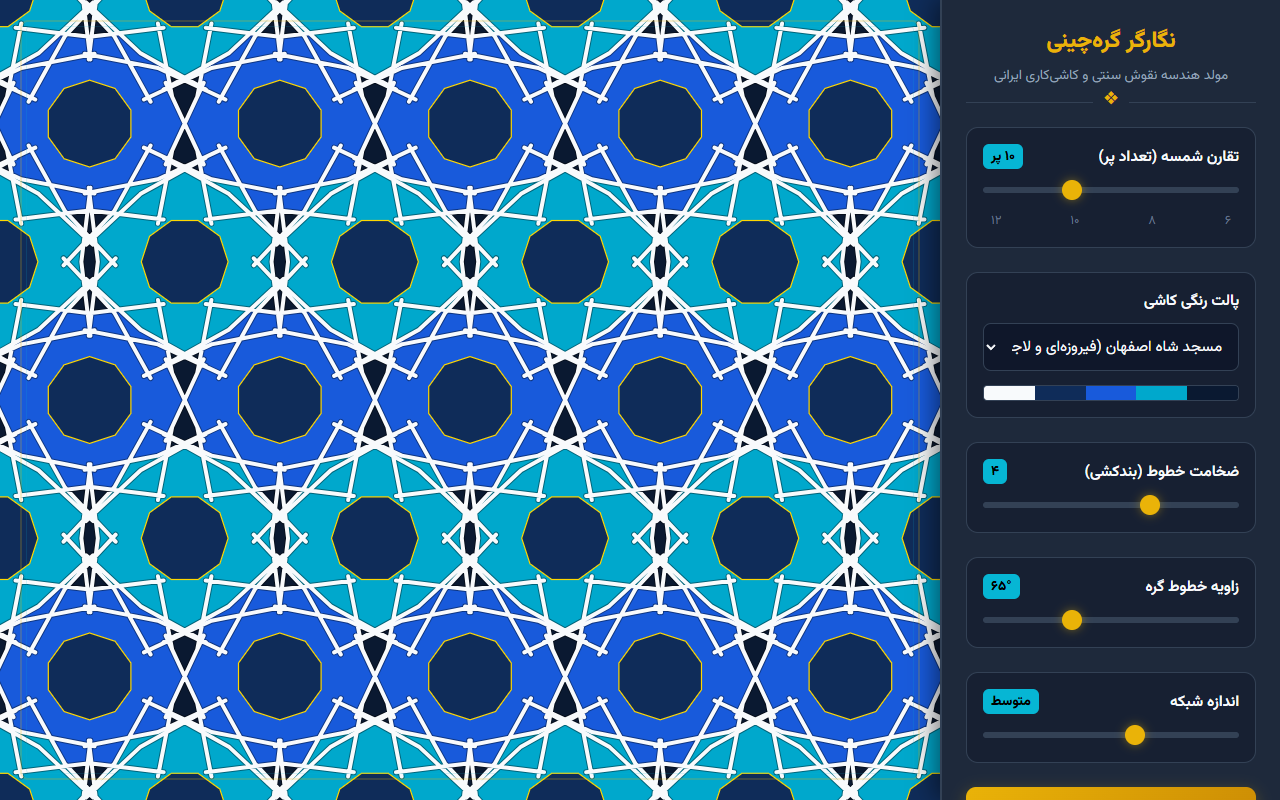Click the '۱۰ پر' value badge
The width and height of the screenshot is (1280, 800).
tap(1003, 156)
